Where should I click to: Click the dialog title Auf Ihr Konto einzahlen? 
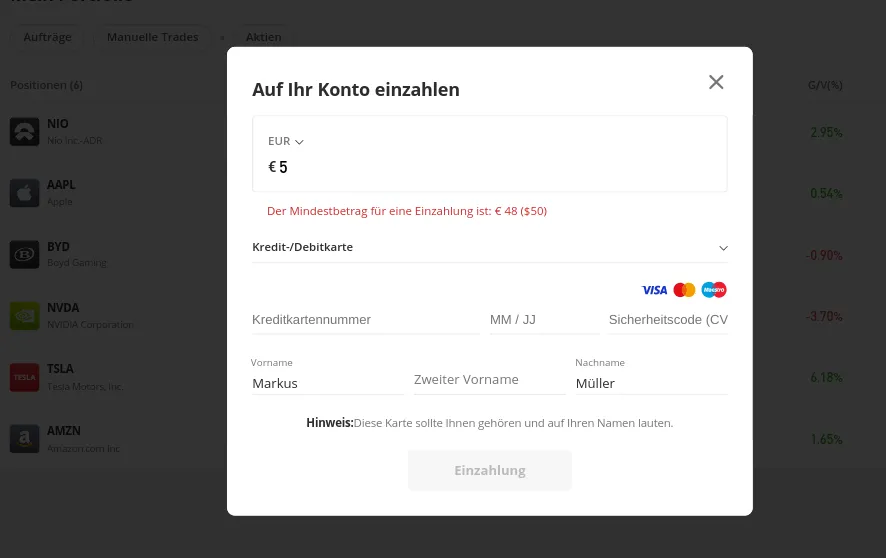356,90
